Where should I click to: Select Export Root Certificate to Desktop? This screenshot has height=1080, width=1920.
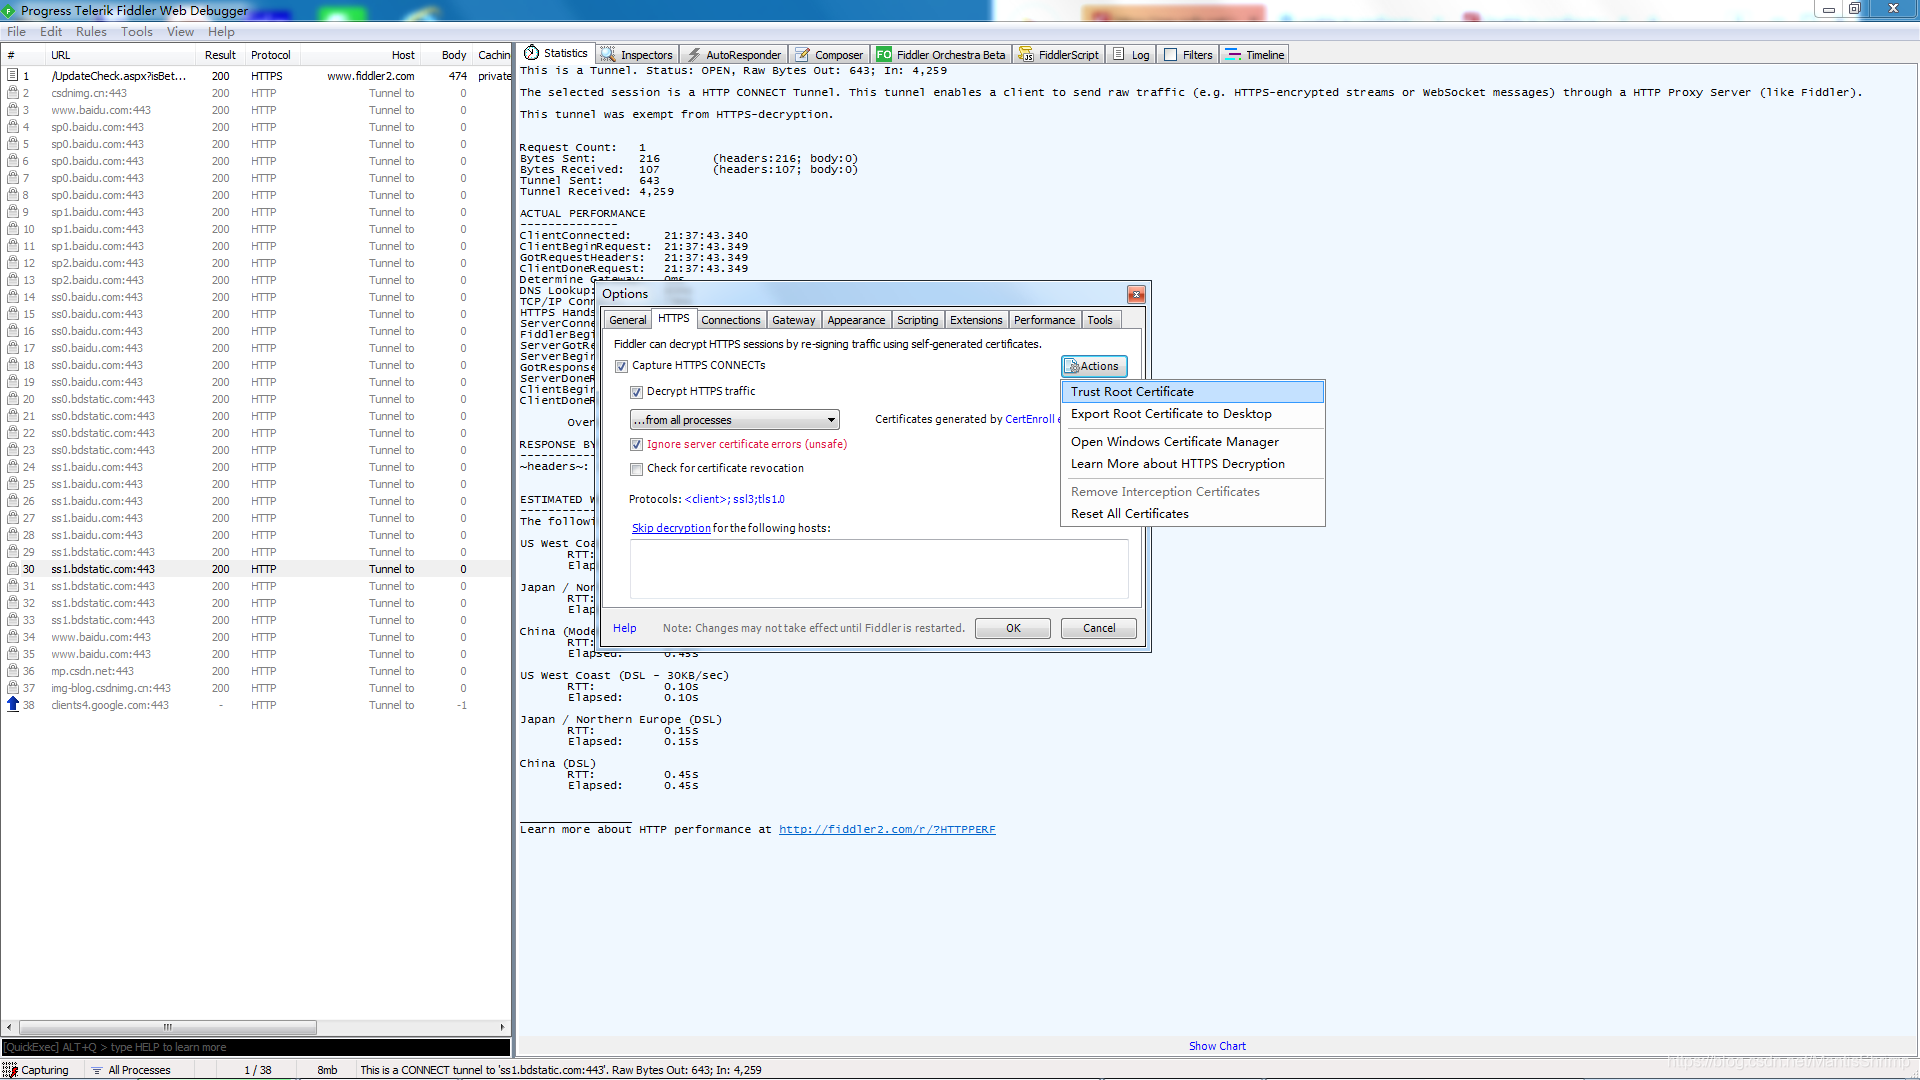tap(1193, 414)
